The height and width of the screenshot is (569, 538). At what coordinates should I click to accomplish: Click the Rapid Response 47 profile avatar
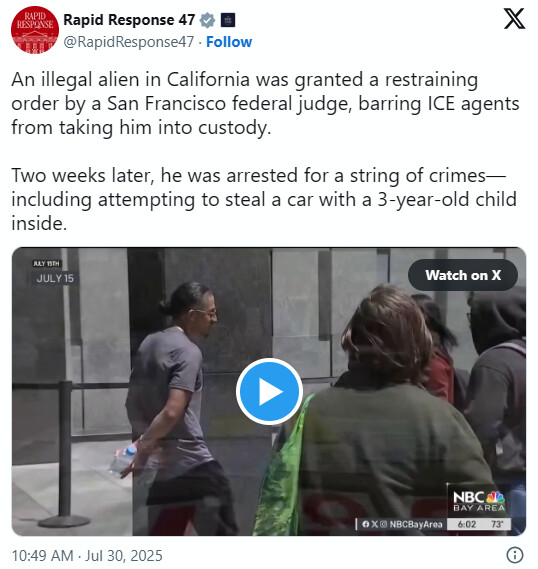click(35, 30)
